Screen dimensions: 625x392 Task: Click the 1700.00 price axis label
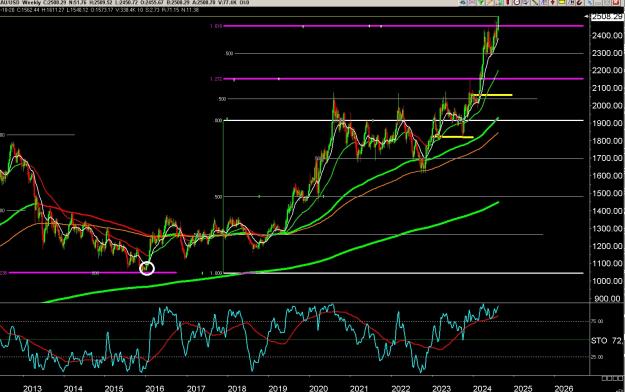pyautogui.click(x=606, y=158)
